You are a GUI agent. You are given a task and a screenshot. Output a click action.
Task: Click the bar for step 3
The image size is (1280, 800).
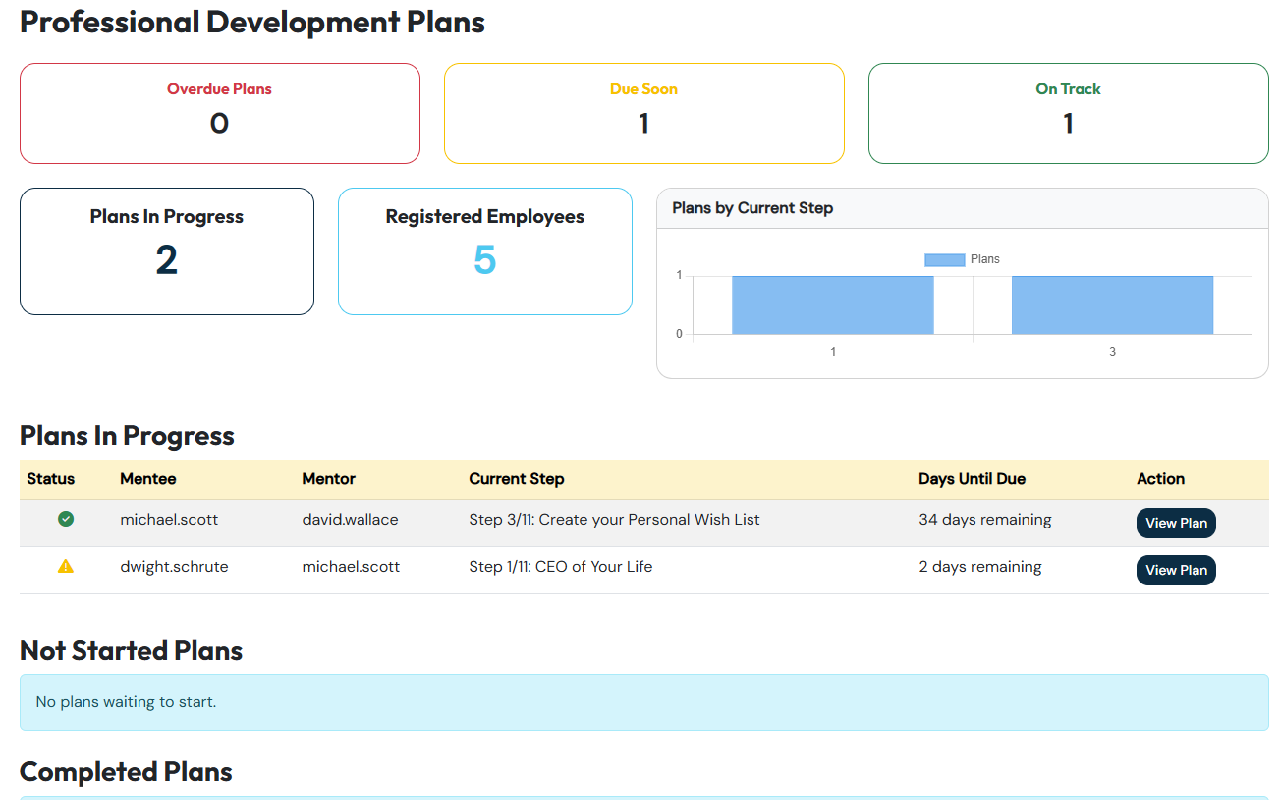(1112, 305)
